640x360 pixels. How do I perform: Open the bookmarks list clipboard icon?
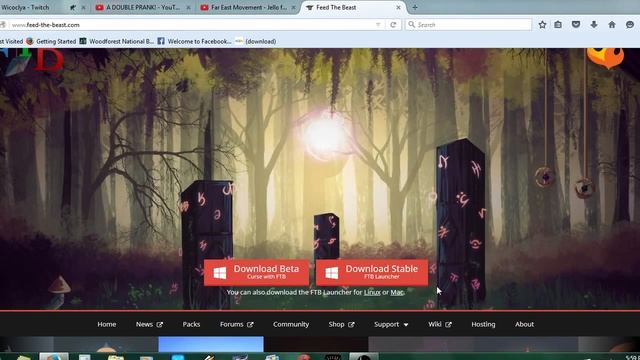pyautogui.click(x=558, y=25)
